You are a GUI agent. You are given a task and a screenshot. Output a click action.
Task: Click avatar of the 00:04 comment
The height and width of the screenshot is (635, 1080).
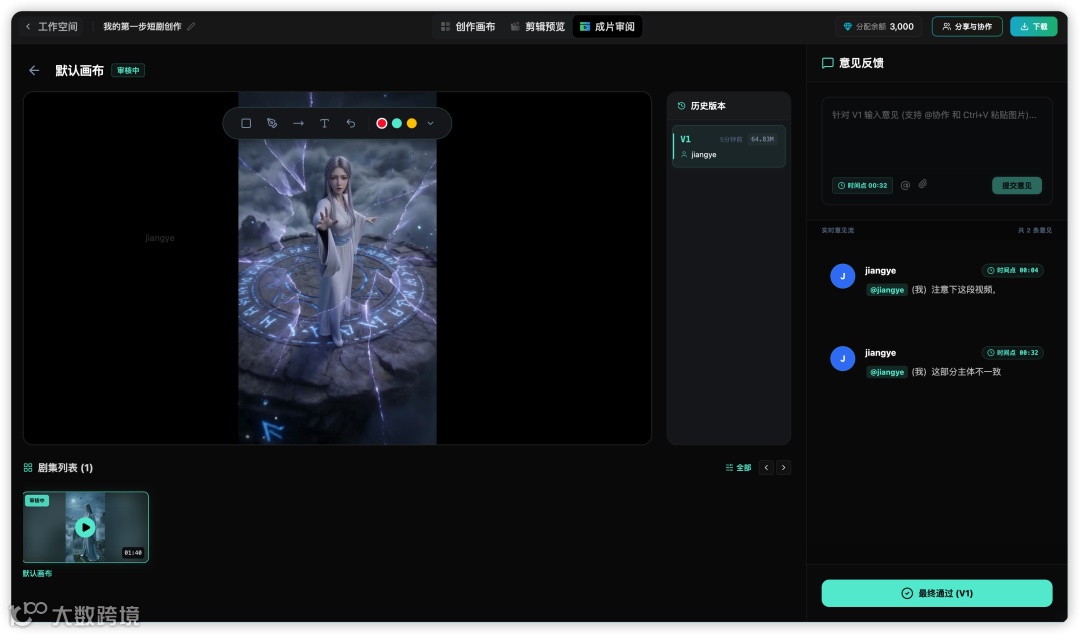[x=842, y=276]
